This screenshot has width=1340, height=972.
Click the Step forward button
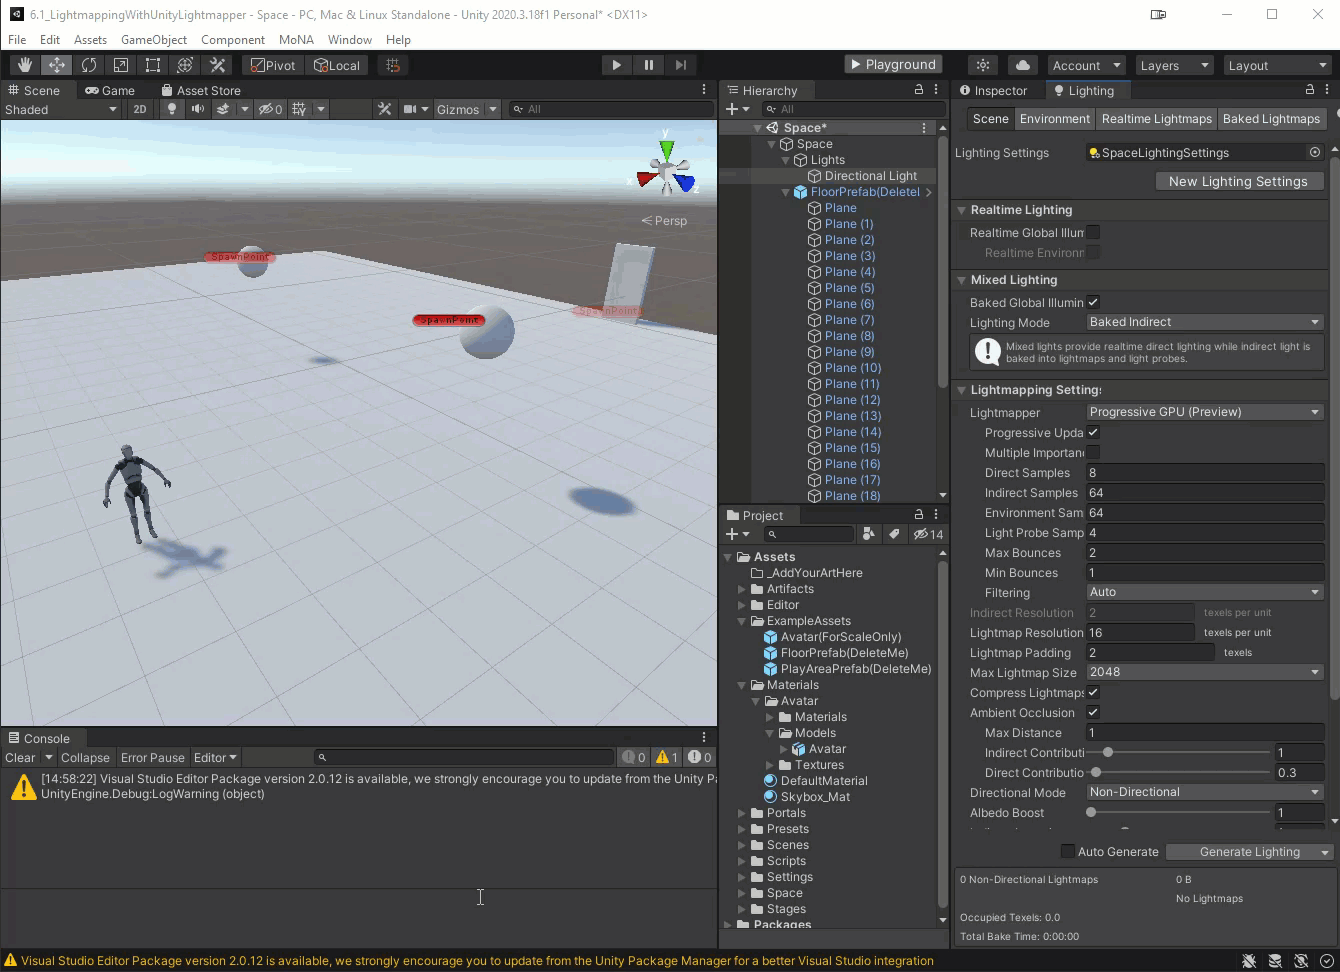pyautogui.click(x=681, y=65)
